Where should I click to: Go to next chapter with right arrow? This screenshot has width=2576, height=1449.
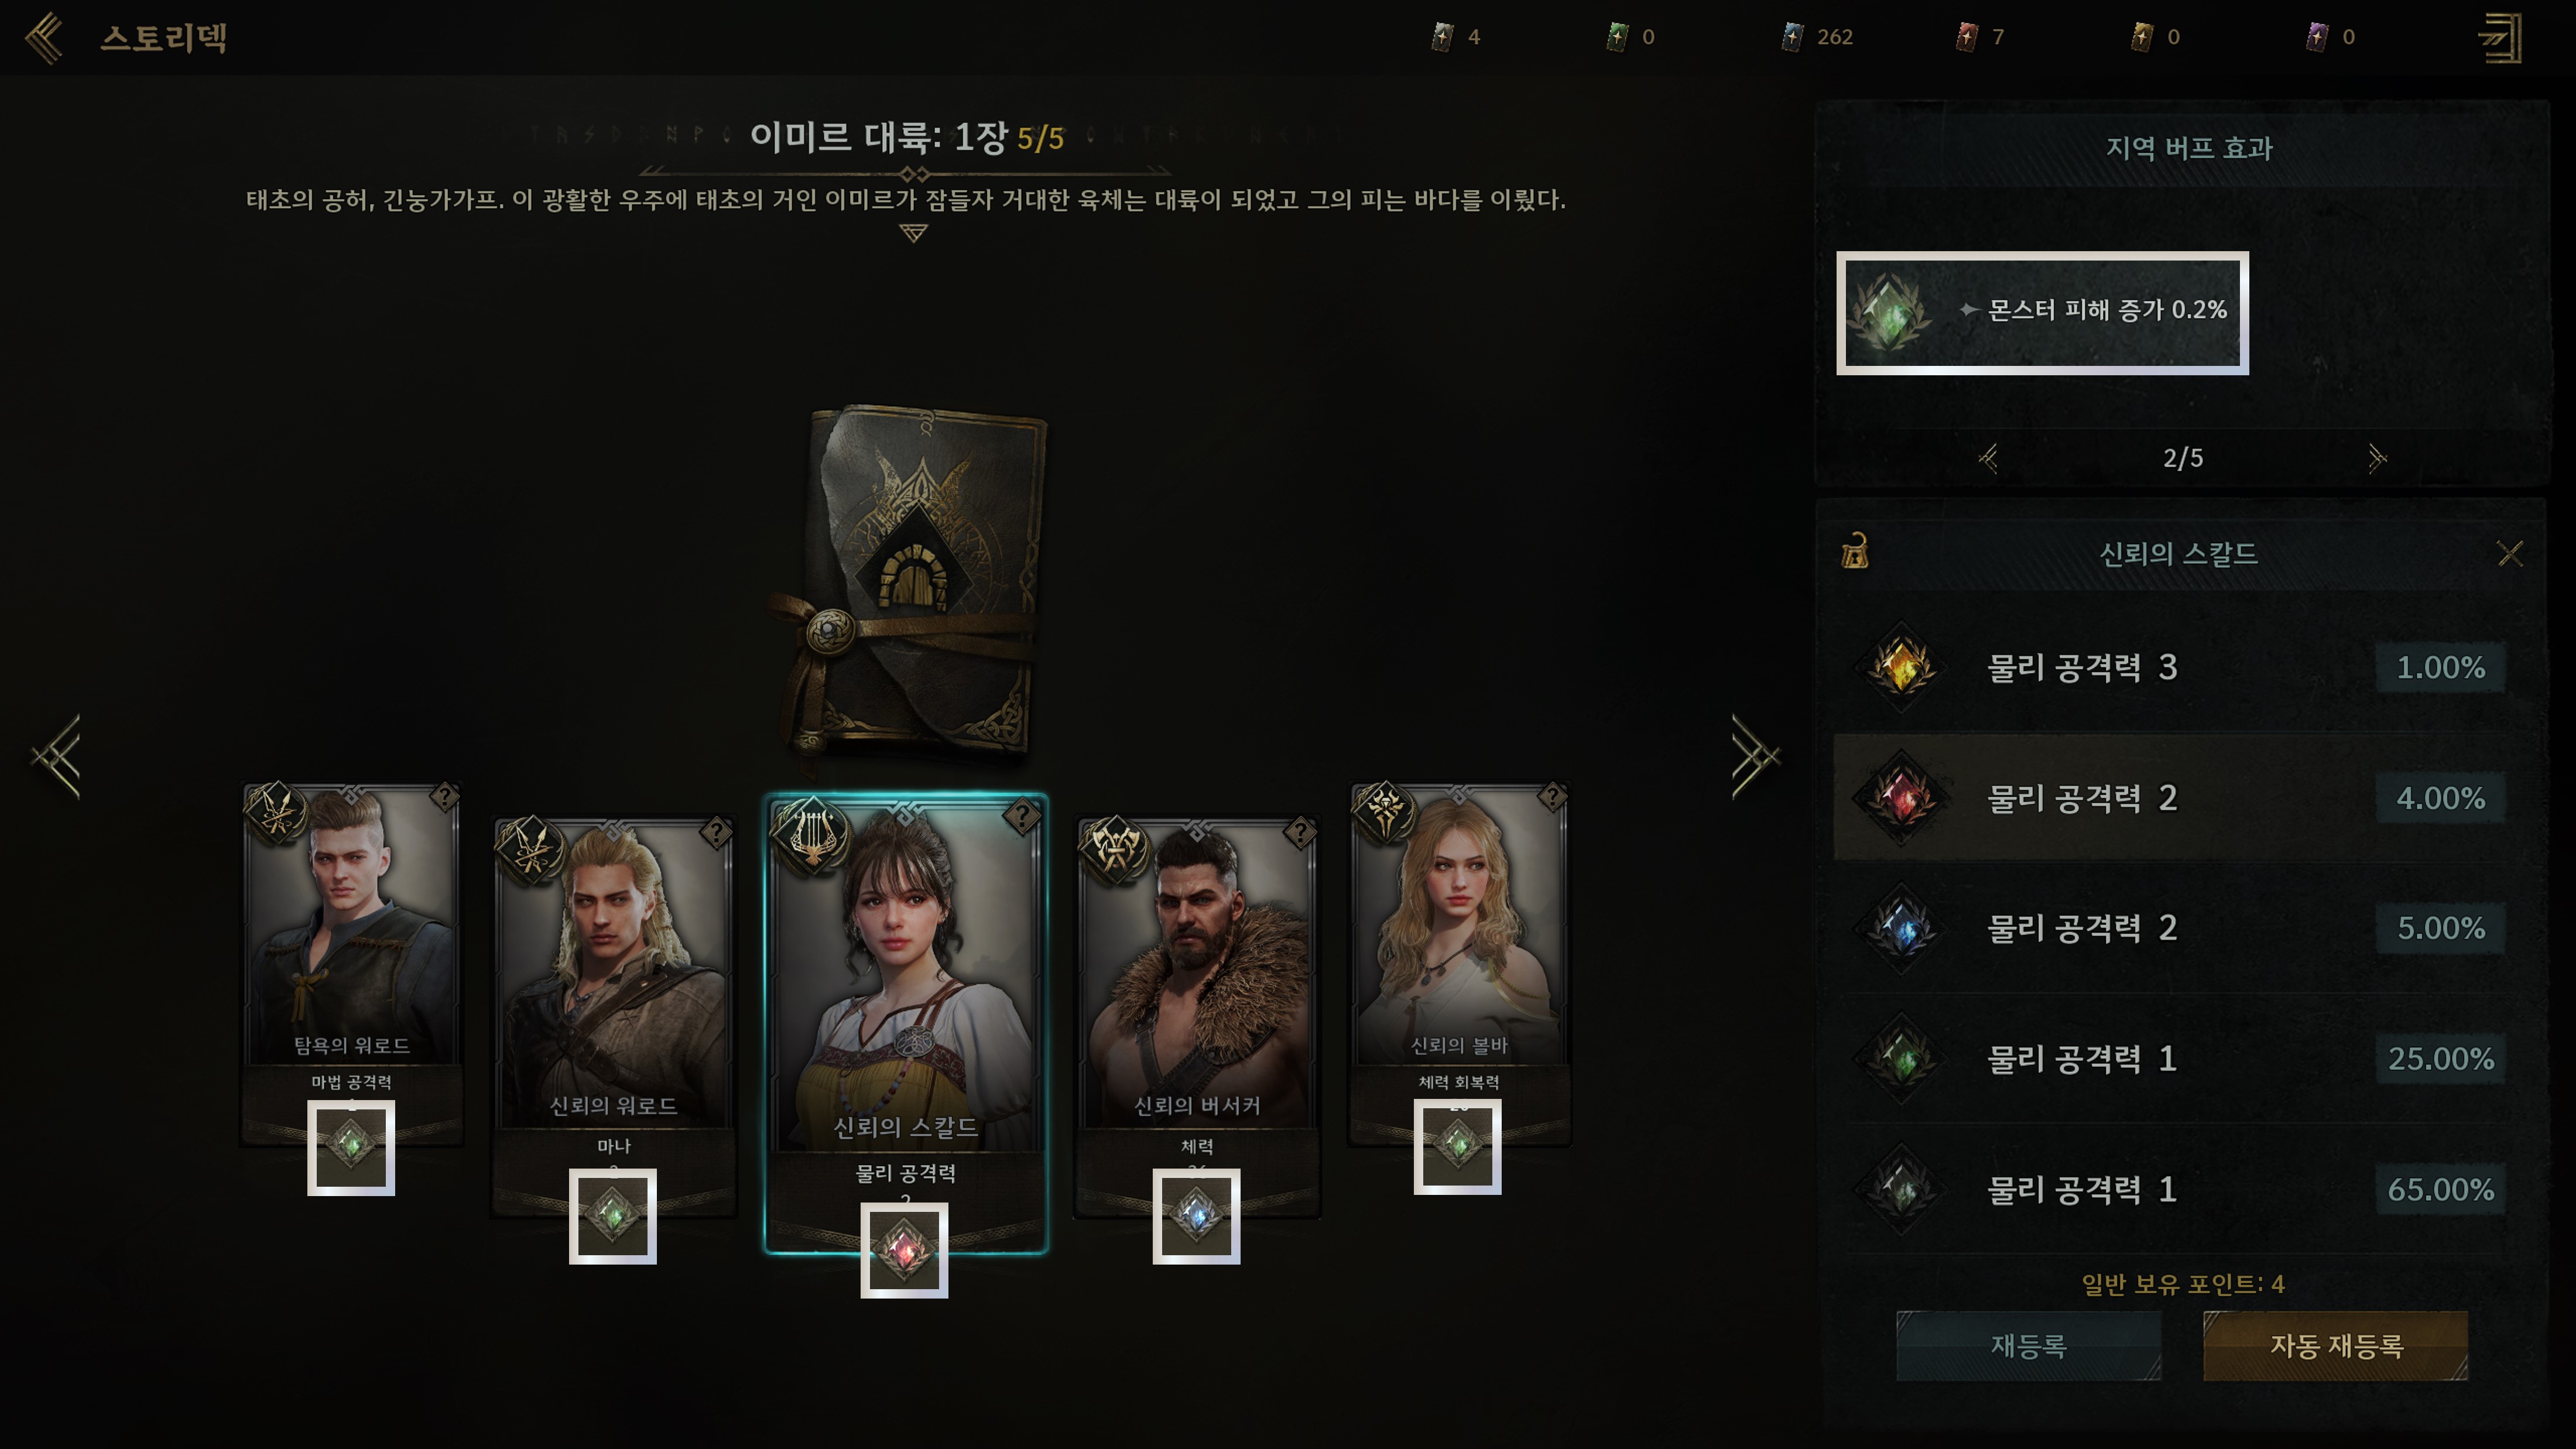click(x=1755, y=756)
